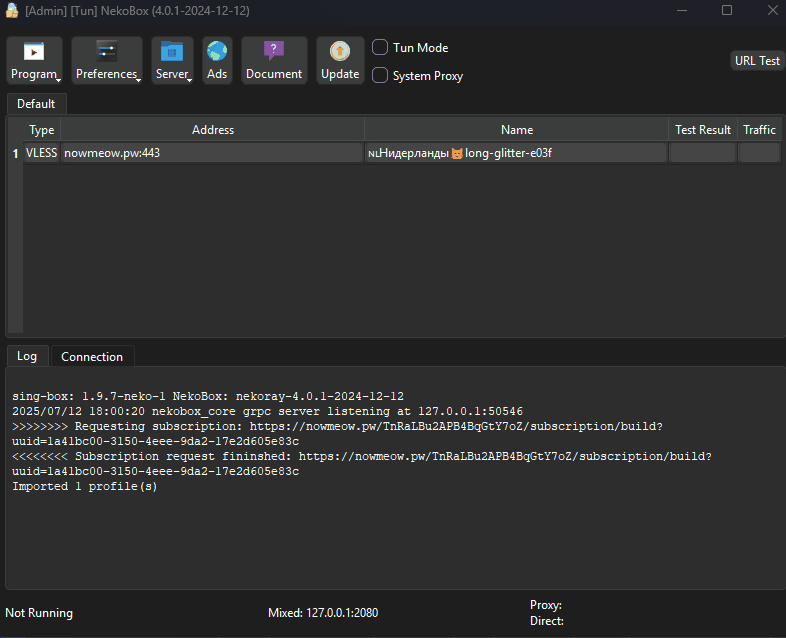Expand the Server dropdown arrow

(x=189, y=79)
